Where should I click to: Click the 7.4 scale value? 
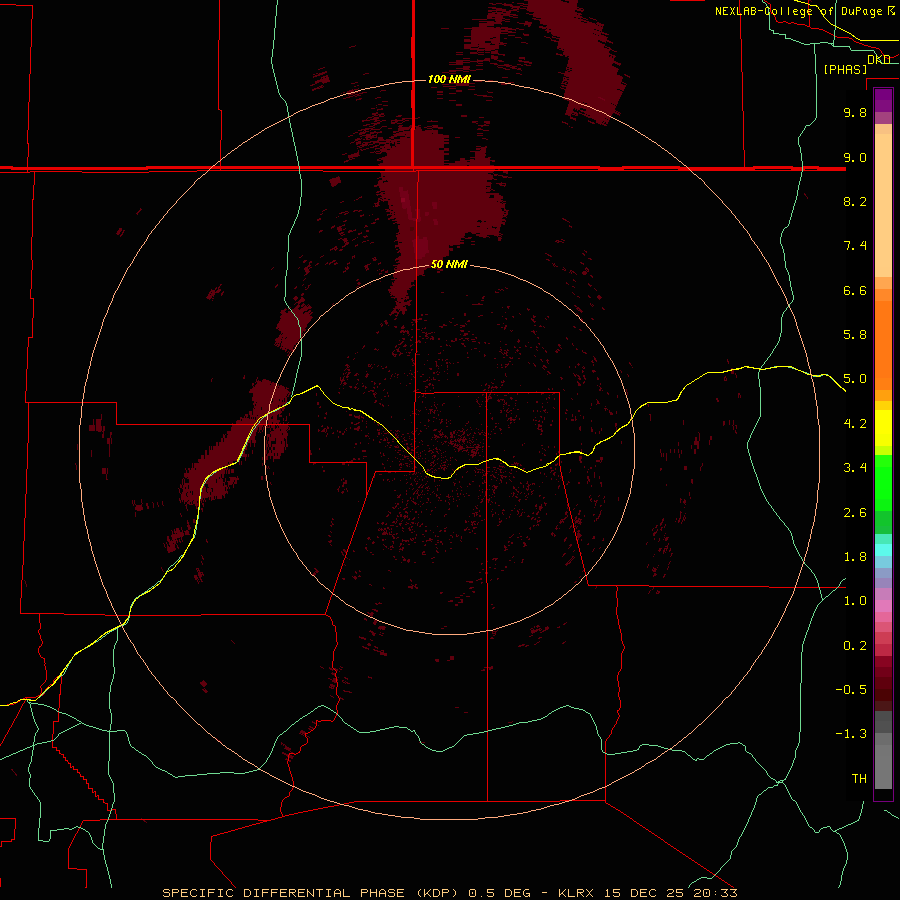(x=855, y=246)
